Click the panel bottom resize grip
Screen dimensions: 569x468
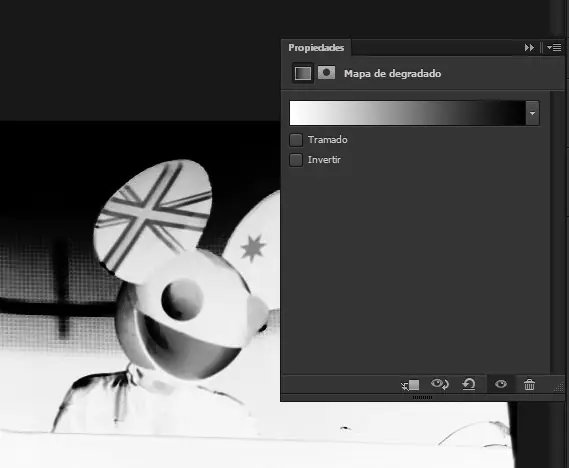pyautogui.click(x=422, y=398)
